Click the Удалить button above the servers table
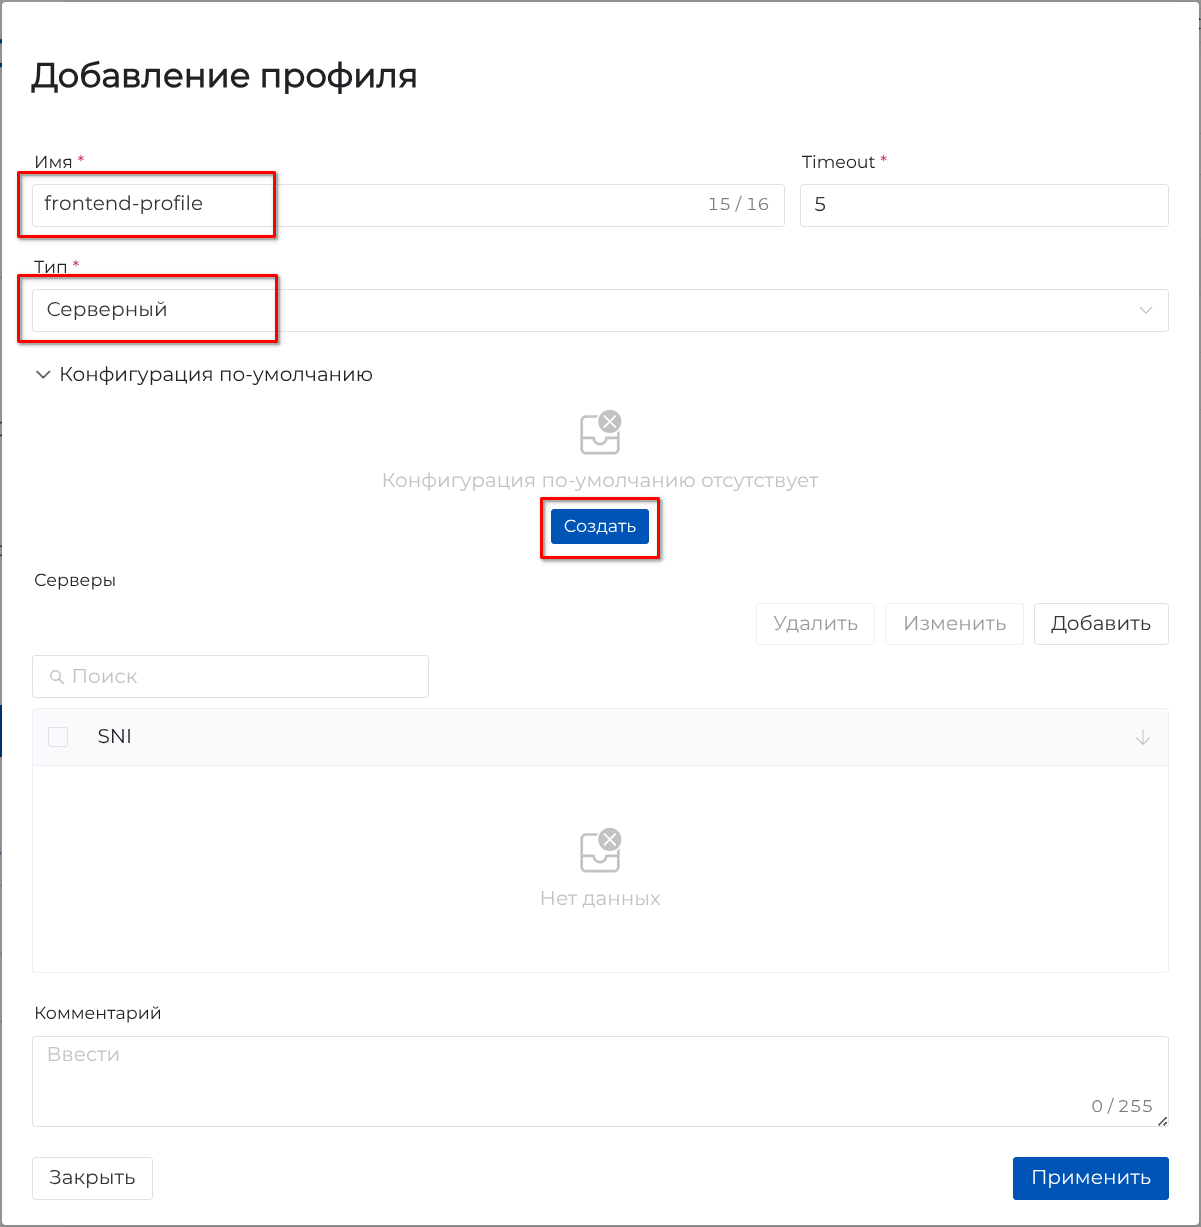1201x1227 pixels. pos(815,624)
